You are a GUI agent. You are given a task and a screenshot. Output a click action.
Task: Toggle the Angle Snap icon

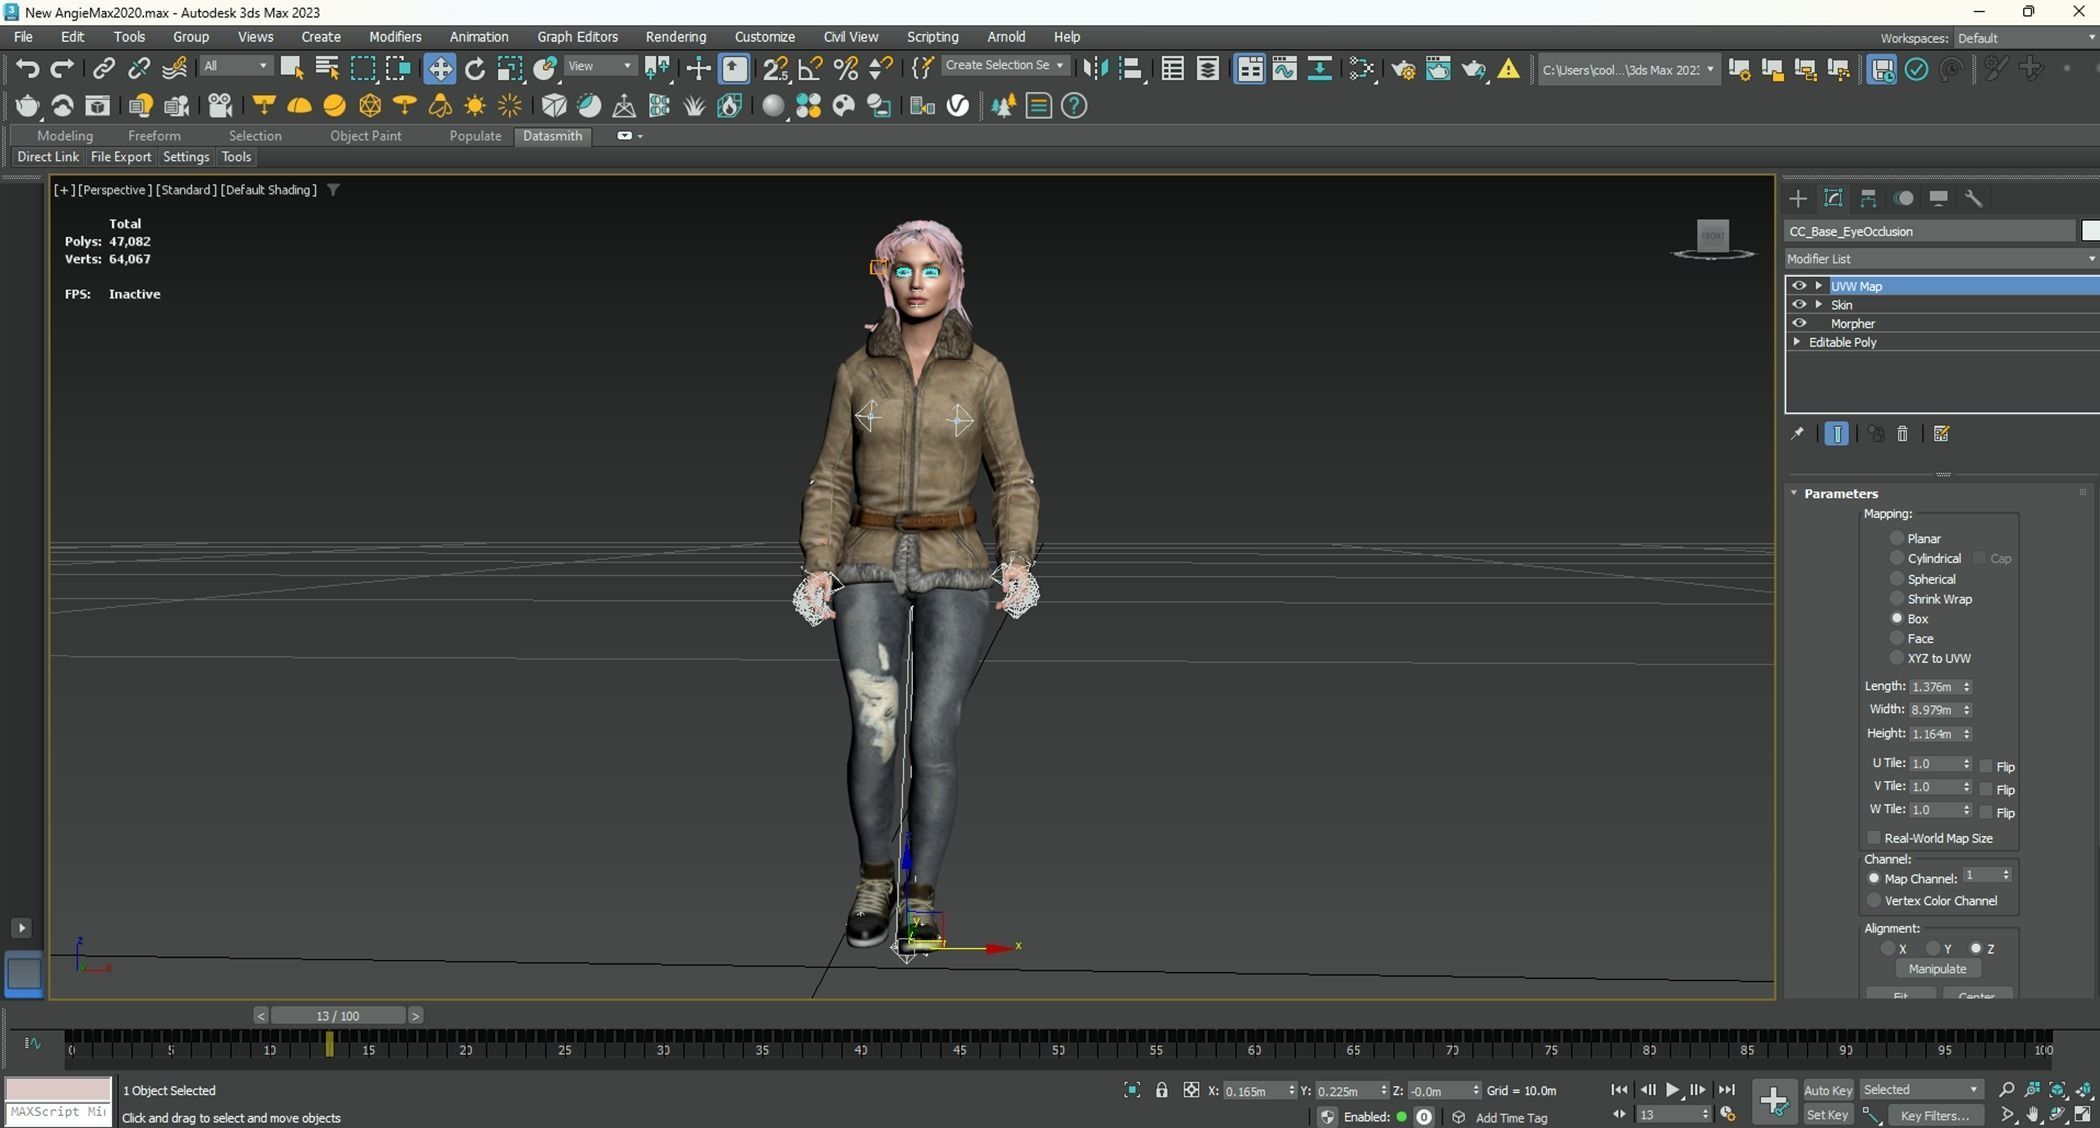[x=811, y=68]
